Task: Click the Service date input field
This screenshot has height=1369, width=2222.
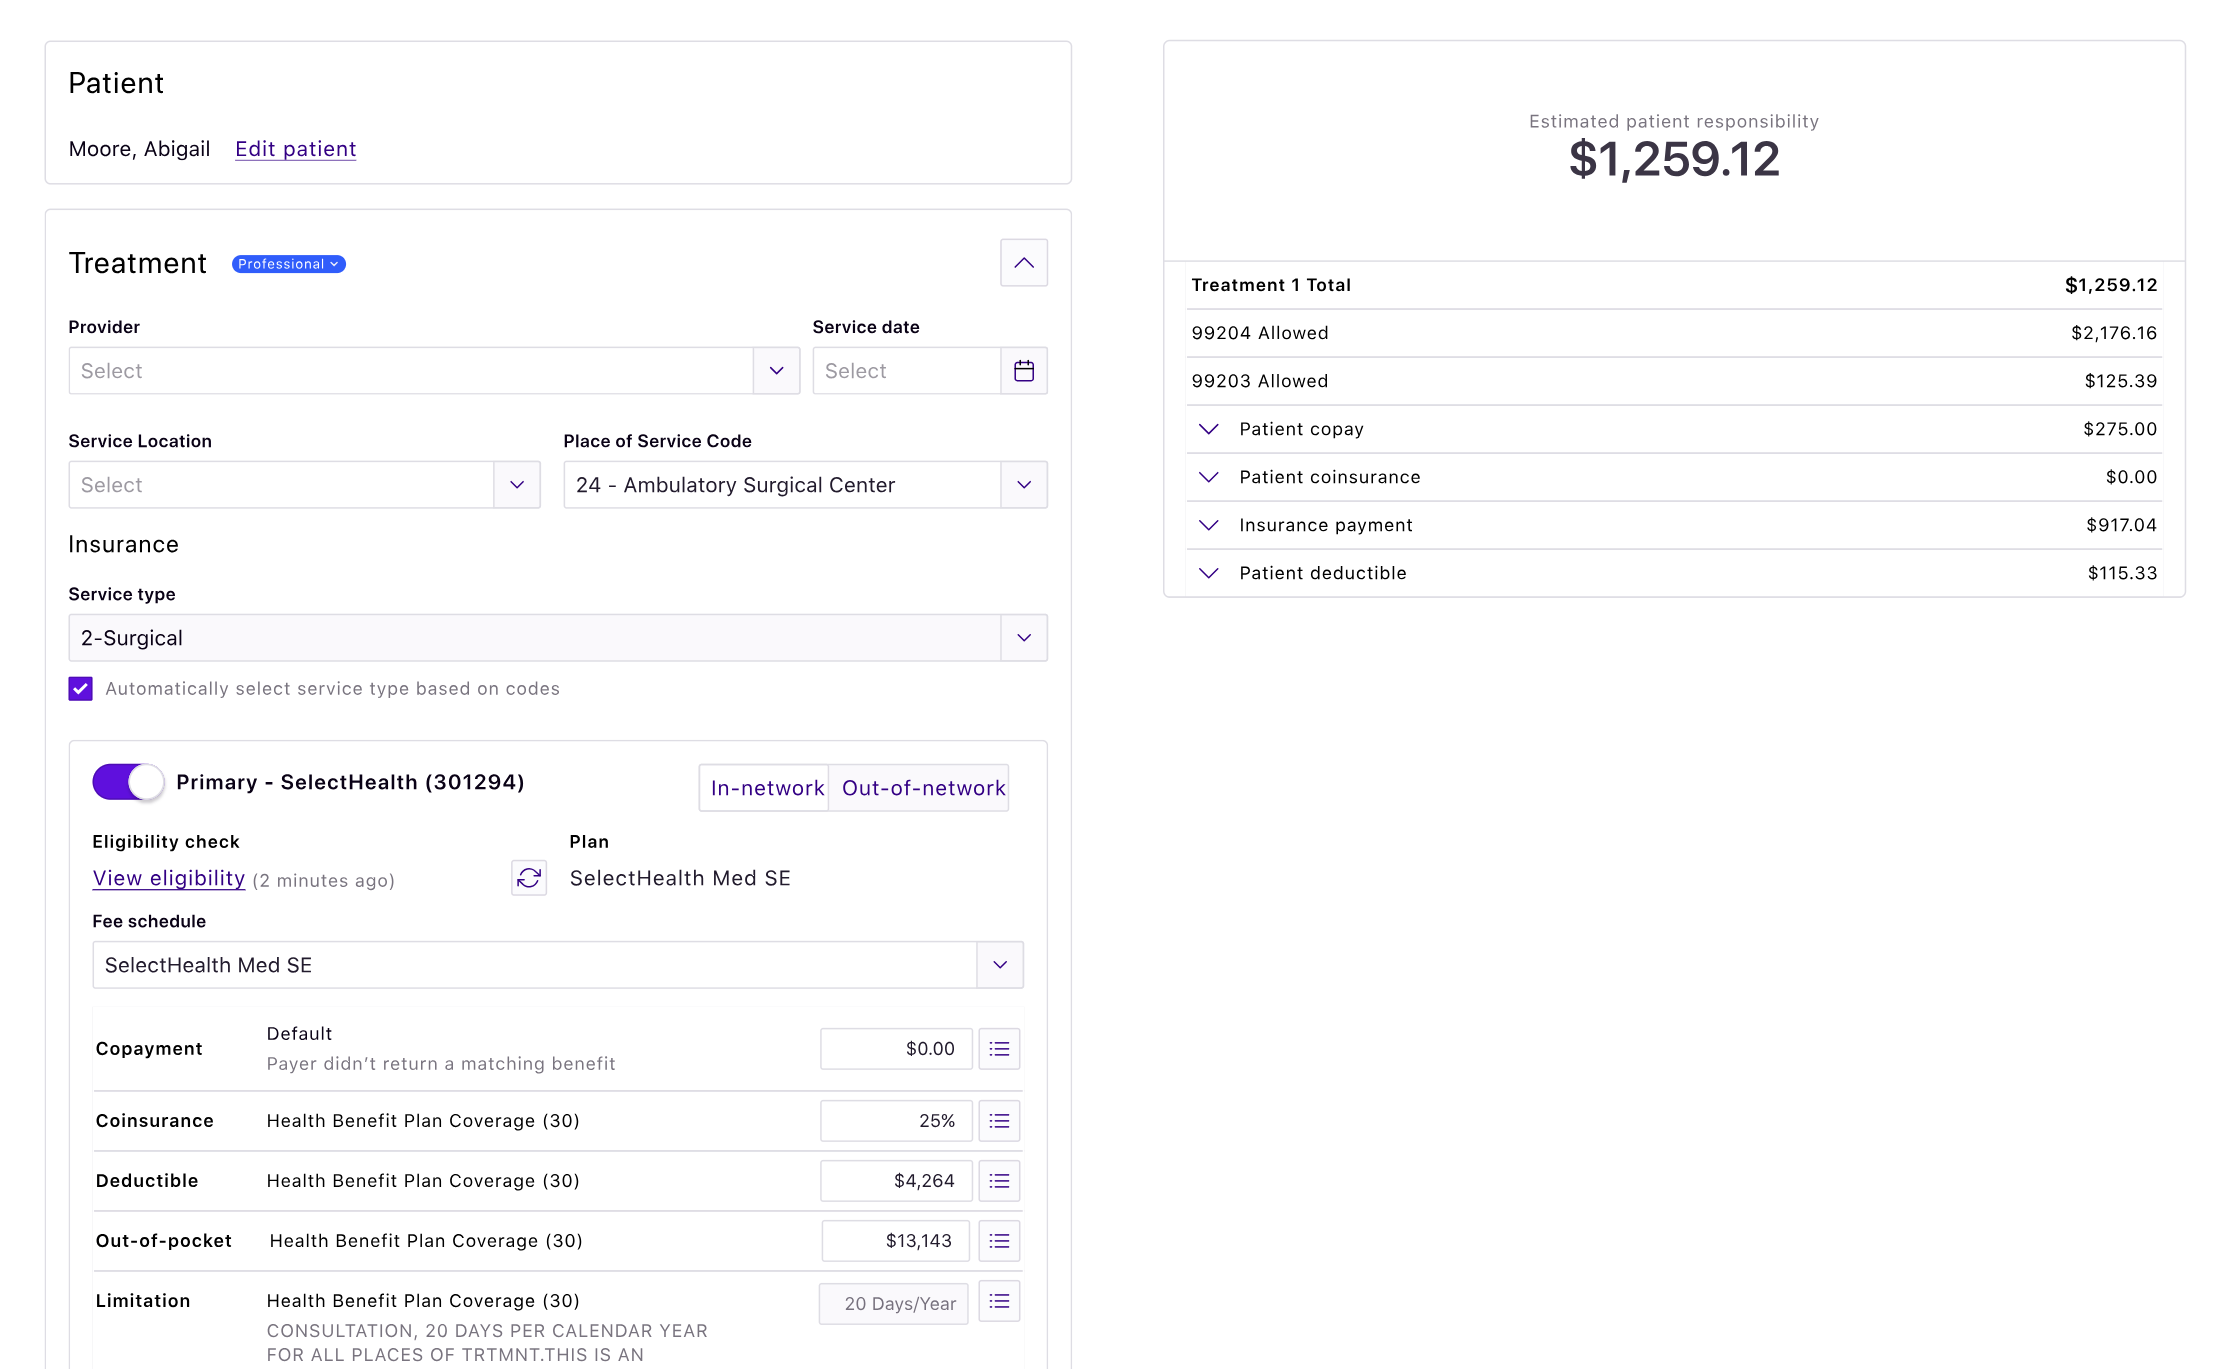Action: point(907,371)
